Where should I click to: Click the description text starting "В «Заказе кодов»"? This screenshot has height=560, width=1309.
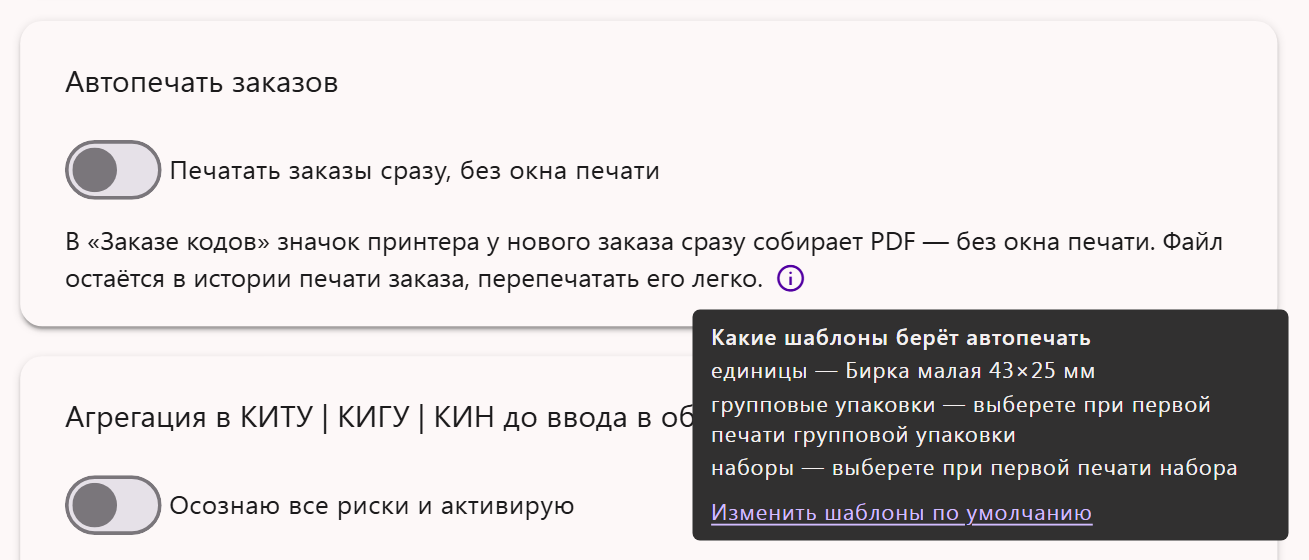[x=644, y=260]
